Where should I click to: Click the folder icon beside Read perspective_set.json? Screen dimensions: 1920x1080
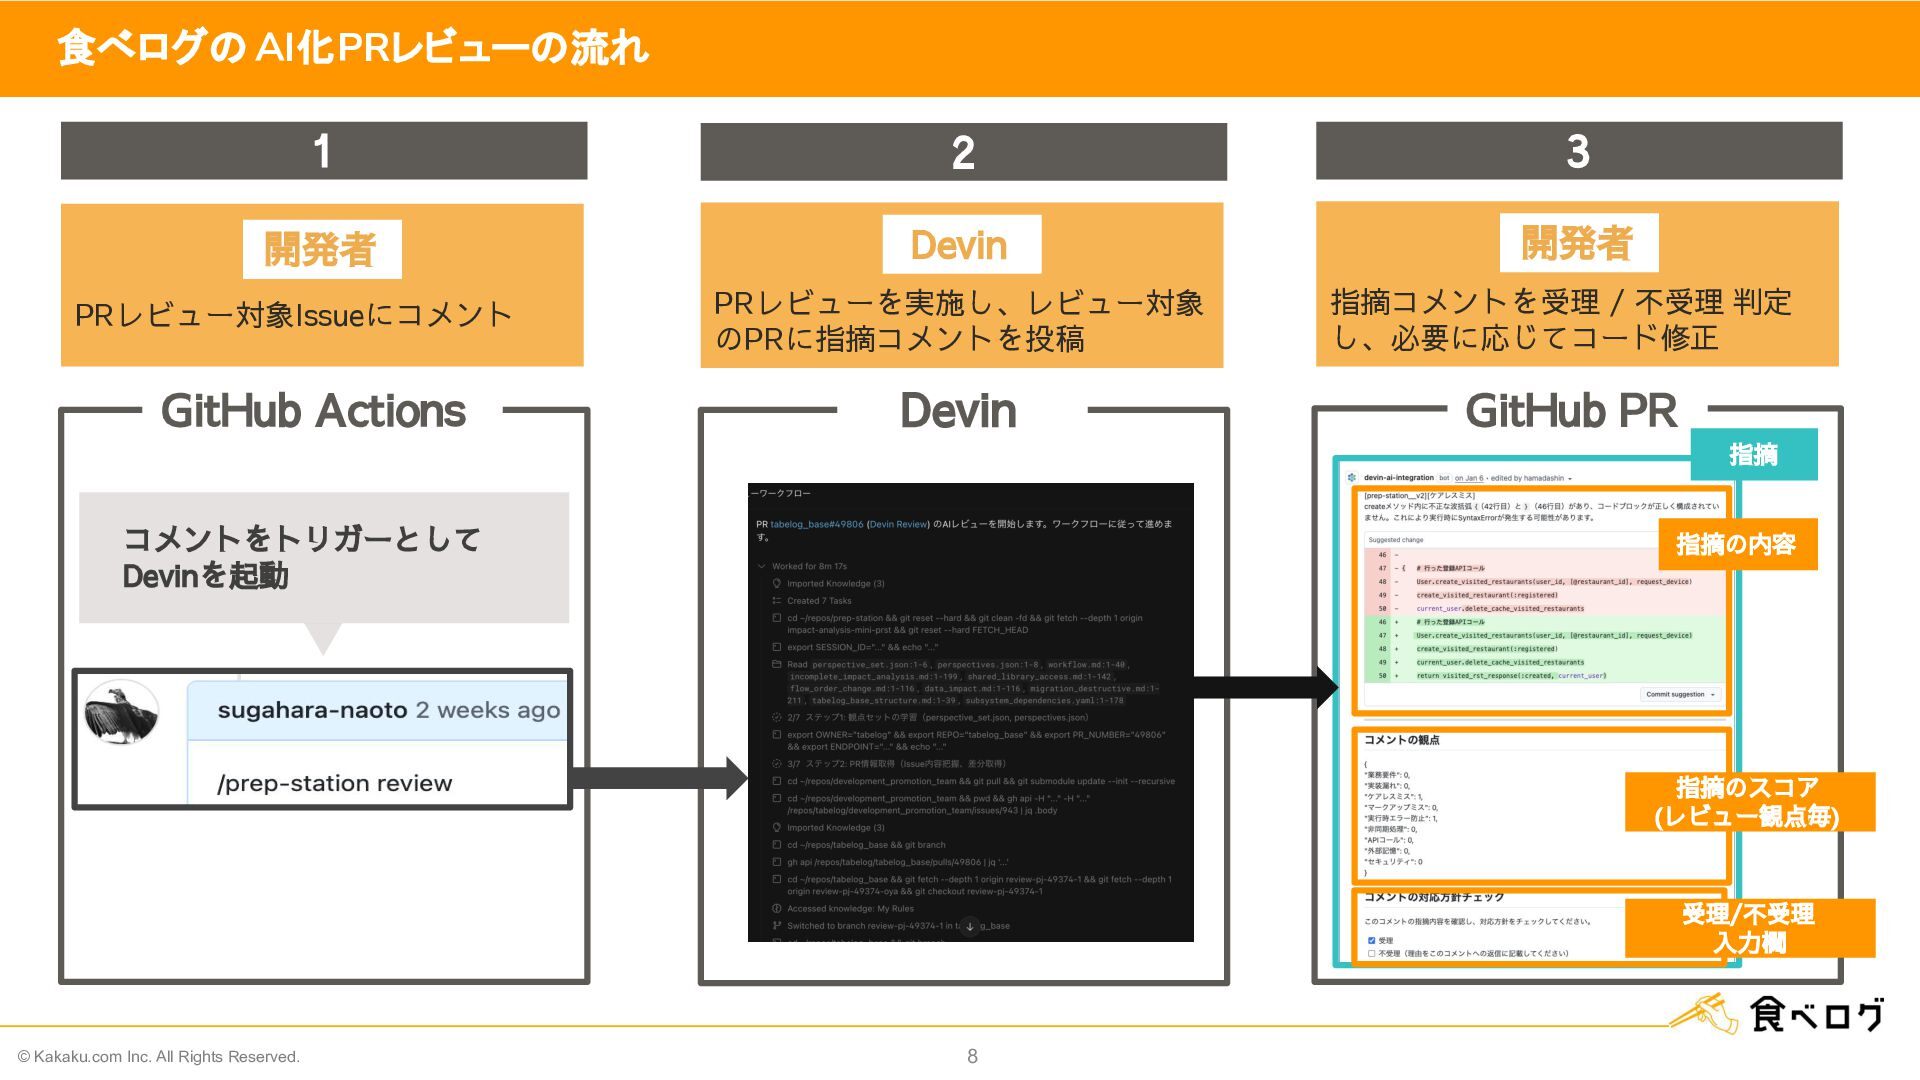click(776, 665)
